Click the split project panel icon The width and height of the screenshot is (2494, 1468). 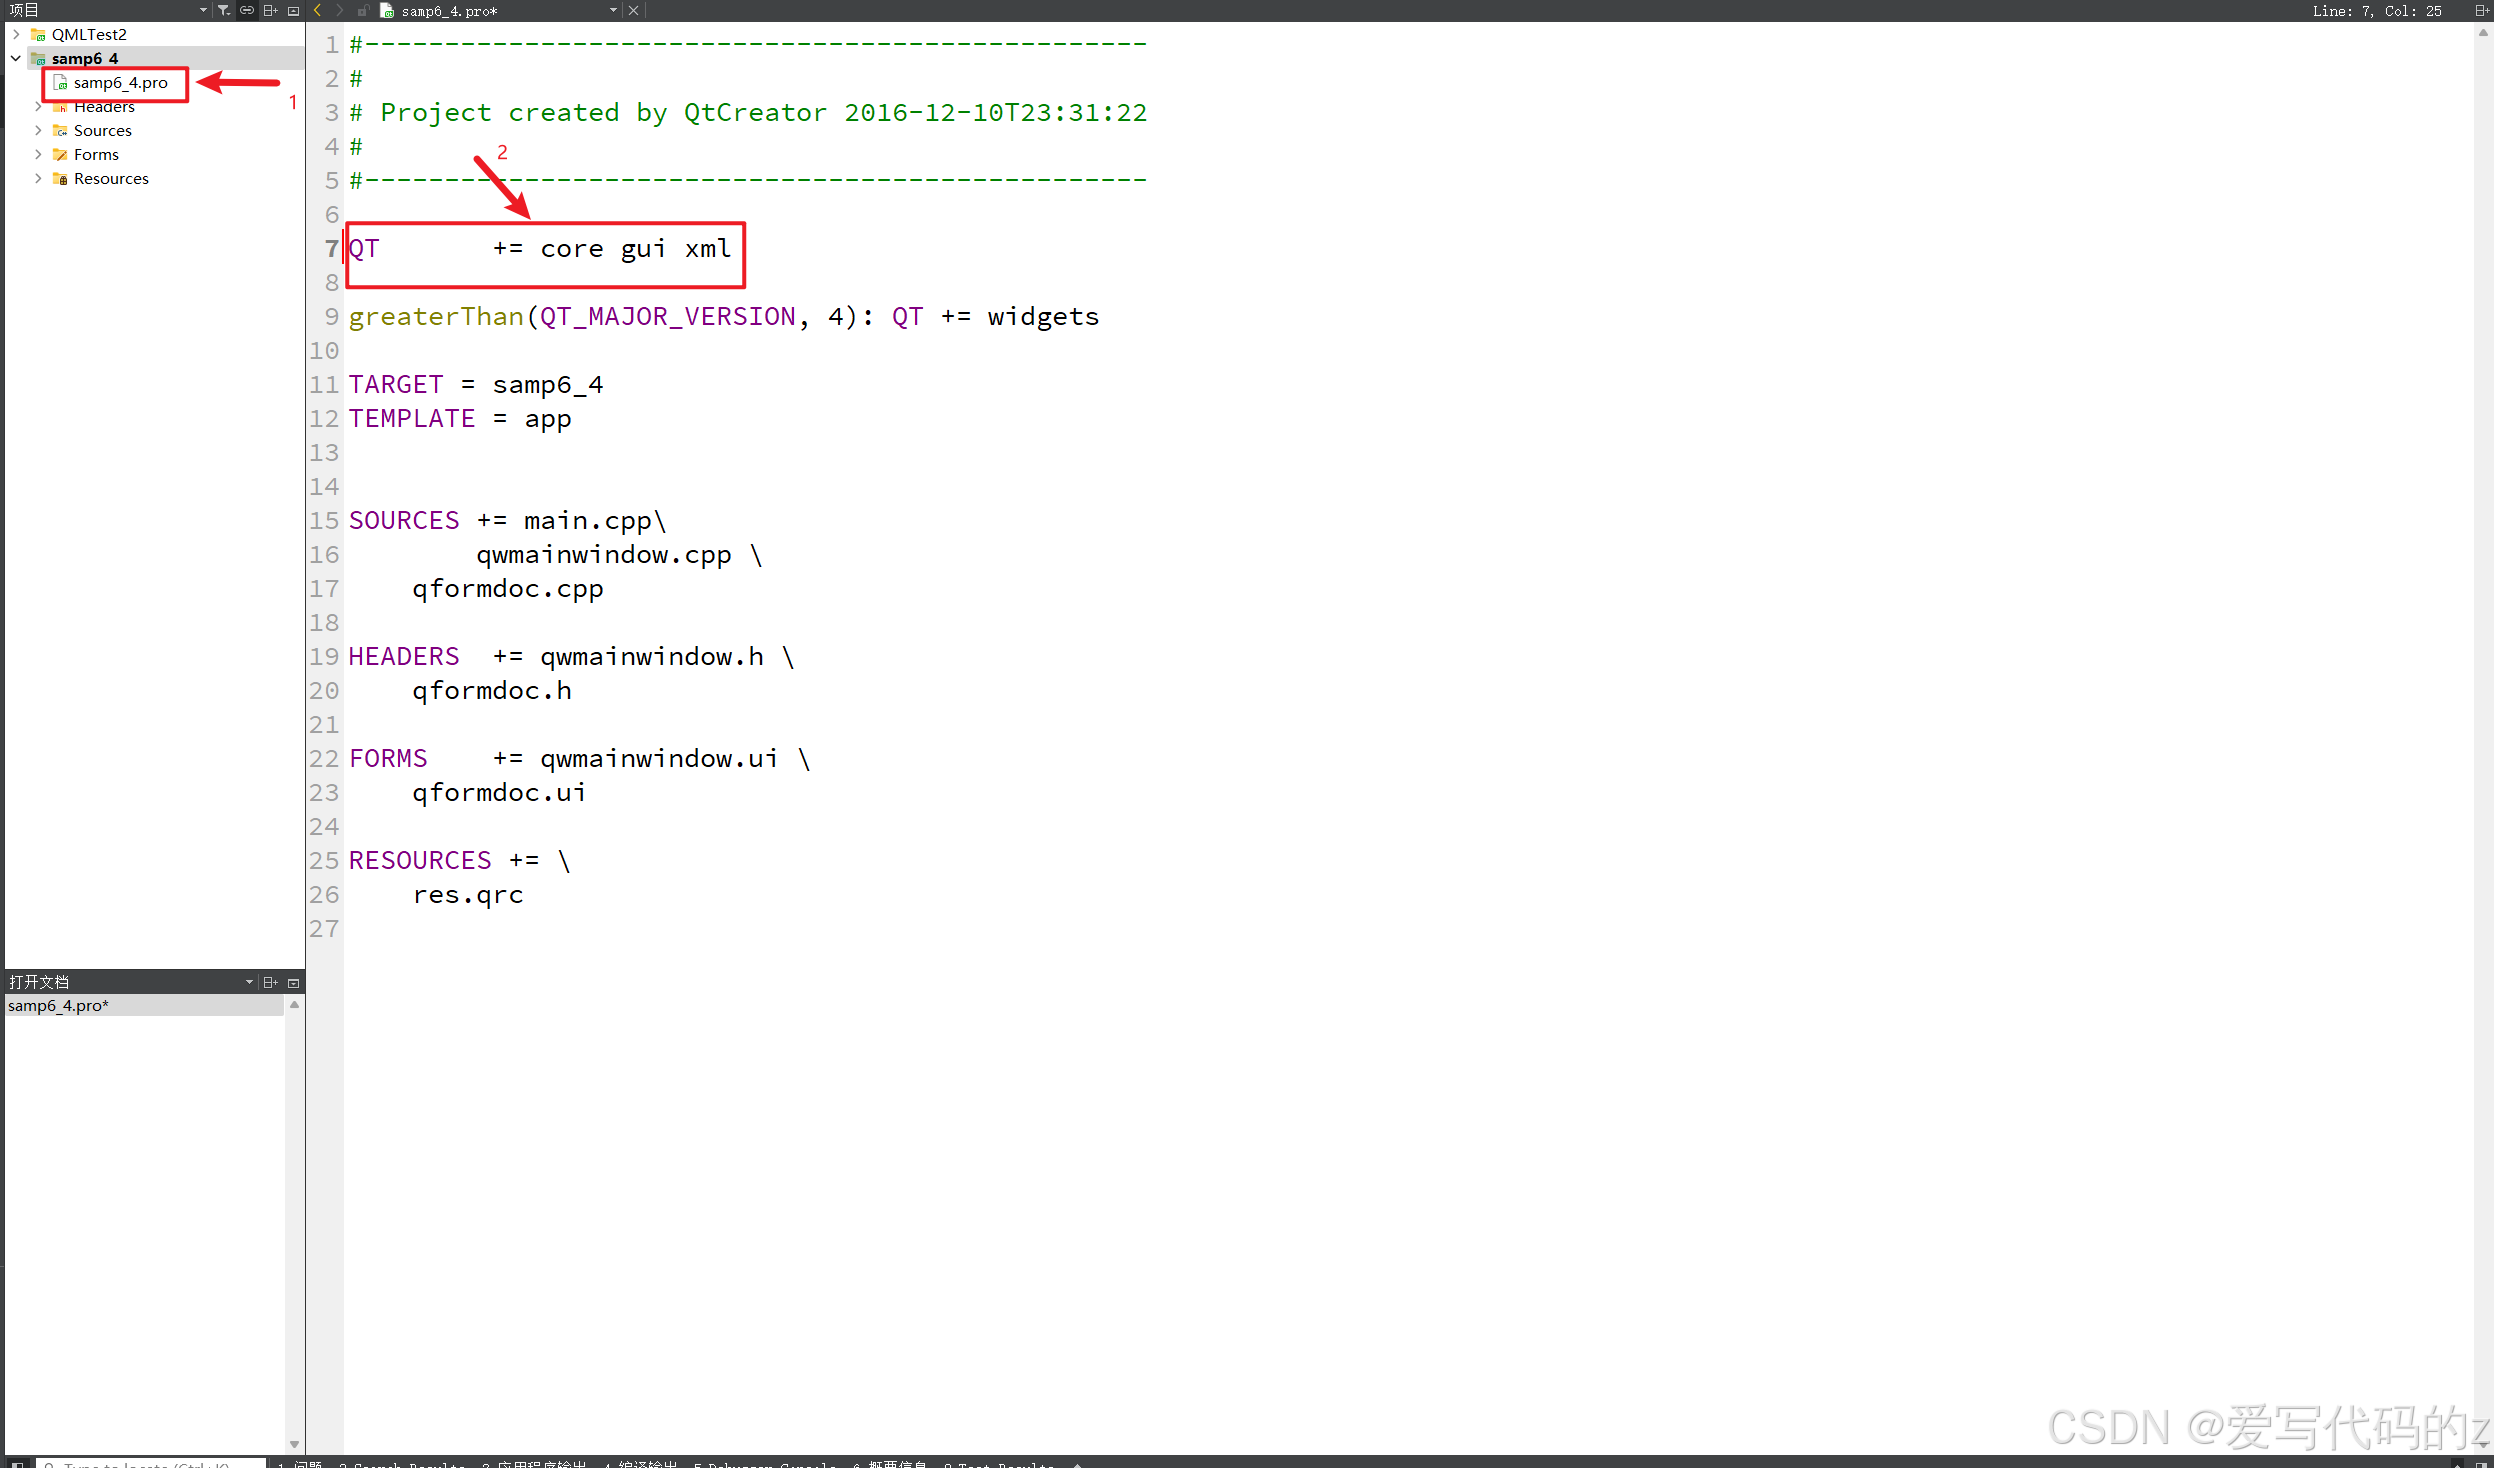[270, 10]
